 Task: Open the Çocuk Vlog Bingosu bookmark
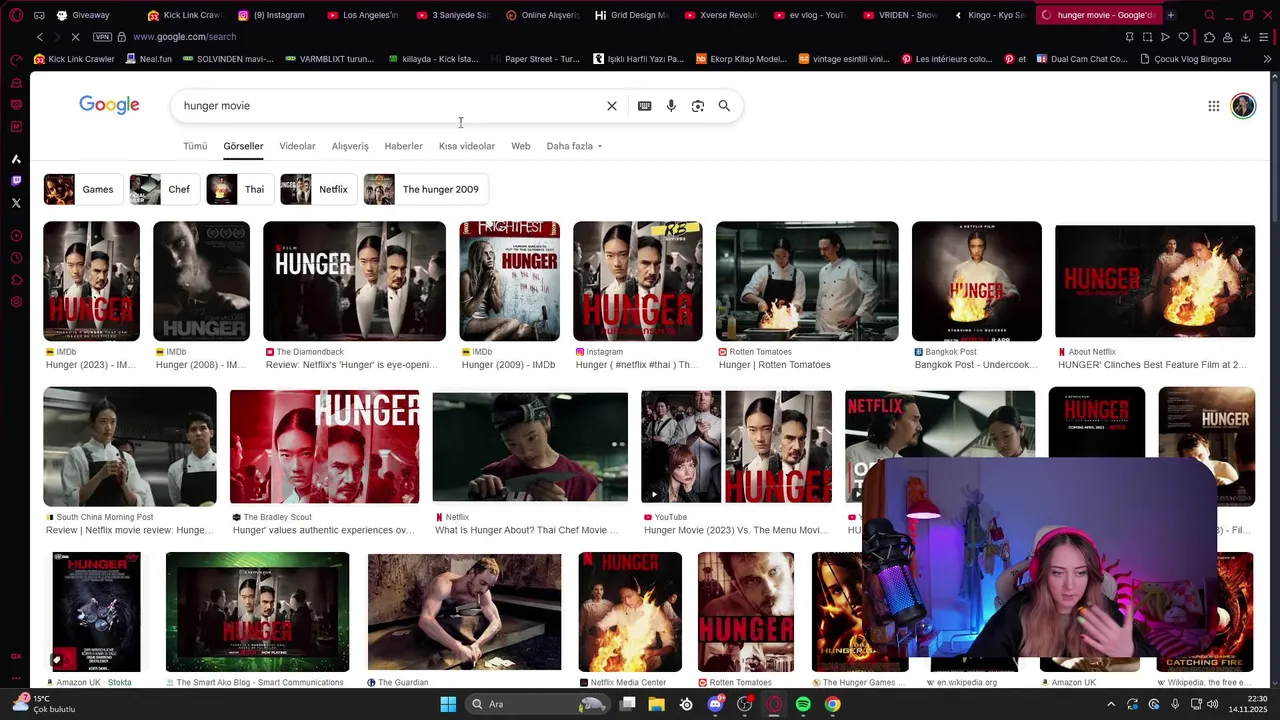pyautogui.click(x=1186, y=59)
